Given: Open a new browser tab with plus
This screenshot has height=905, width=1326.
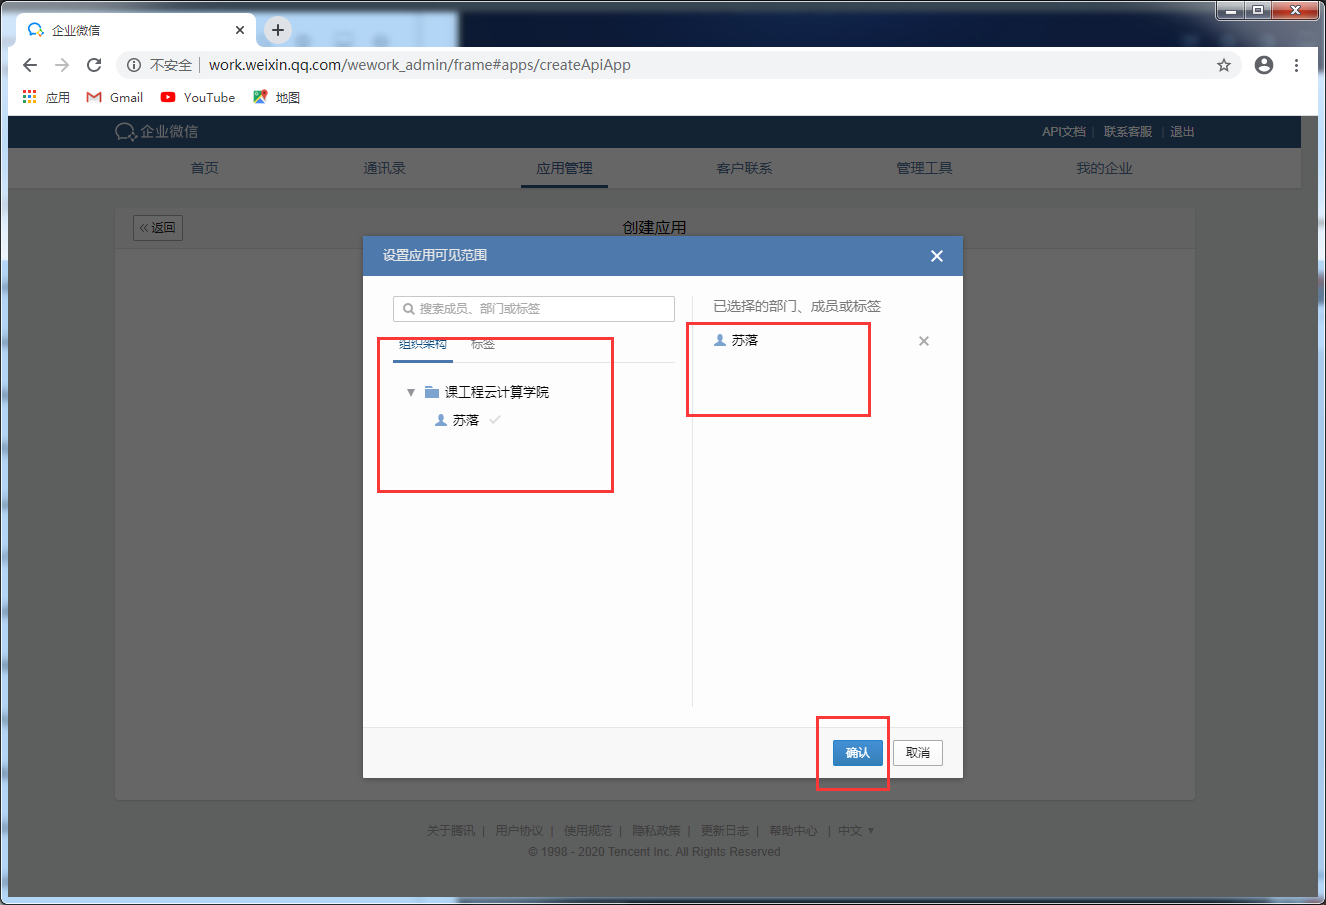Looking at the screenshot, I should 278,30.
